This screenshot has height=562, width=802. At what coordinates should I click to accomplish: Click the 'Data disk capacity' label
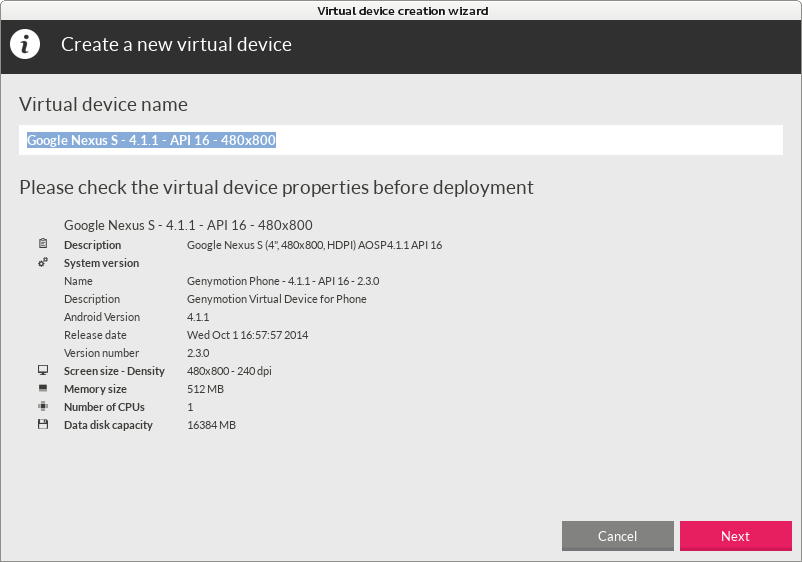[108, 425]
